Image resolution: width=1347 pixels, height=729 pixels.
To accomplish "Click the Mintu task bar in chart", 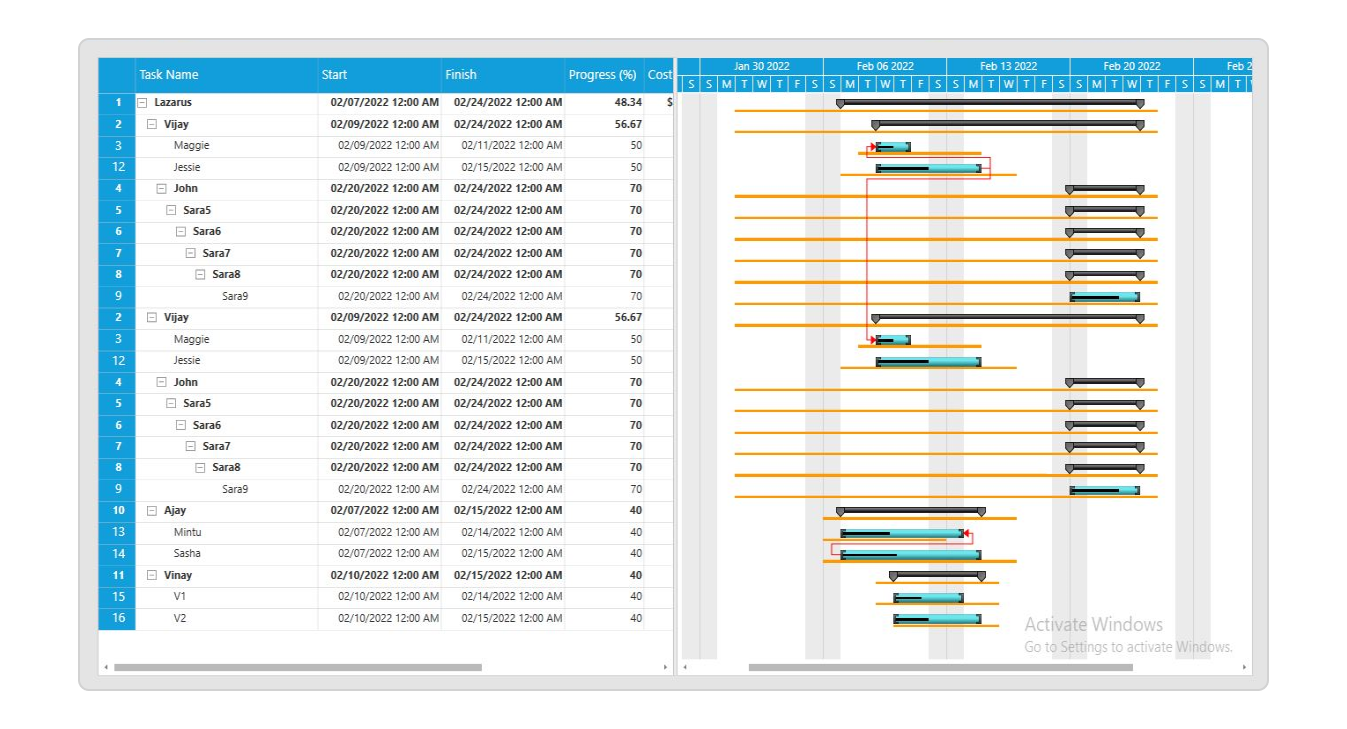I will 903,534.
